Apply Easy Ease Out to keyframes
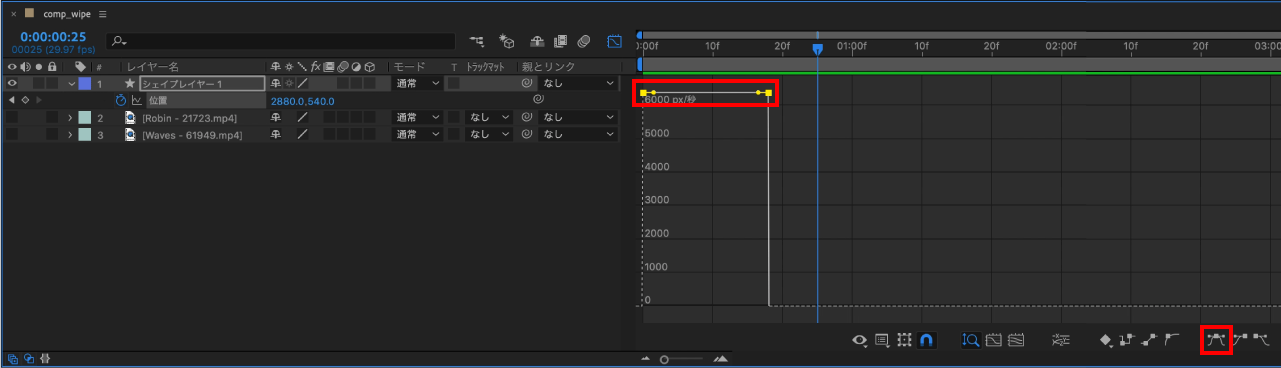 1261,340
